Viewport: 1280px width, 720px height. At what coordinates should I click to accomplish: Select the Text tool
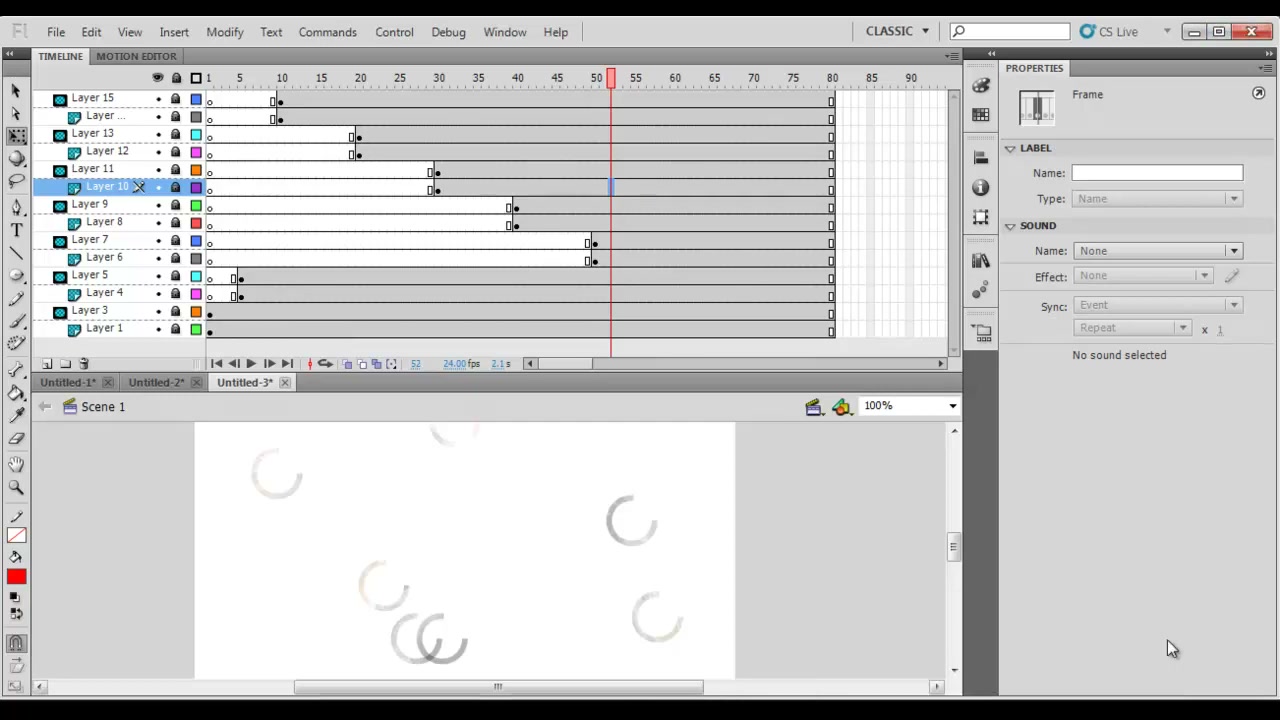pos(16,230)
